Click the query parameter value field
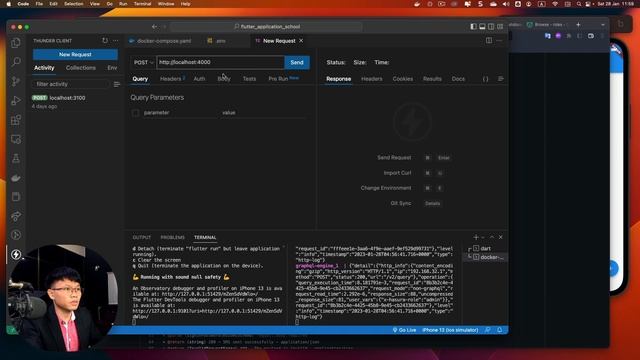 click(x=263, y=113)
